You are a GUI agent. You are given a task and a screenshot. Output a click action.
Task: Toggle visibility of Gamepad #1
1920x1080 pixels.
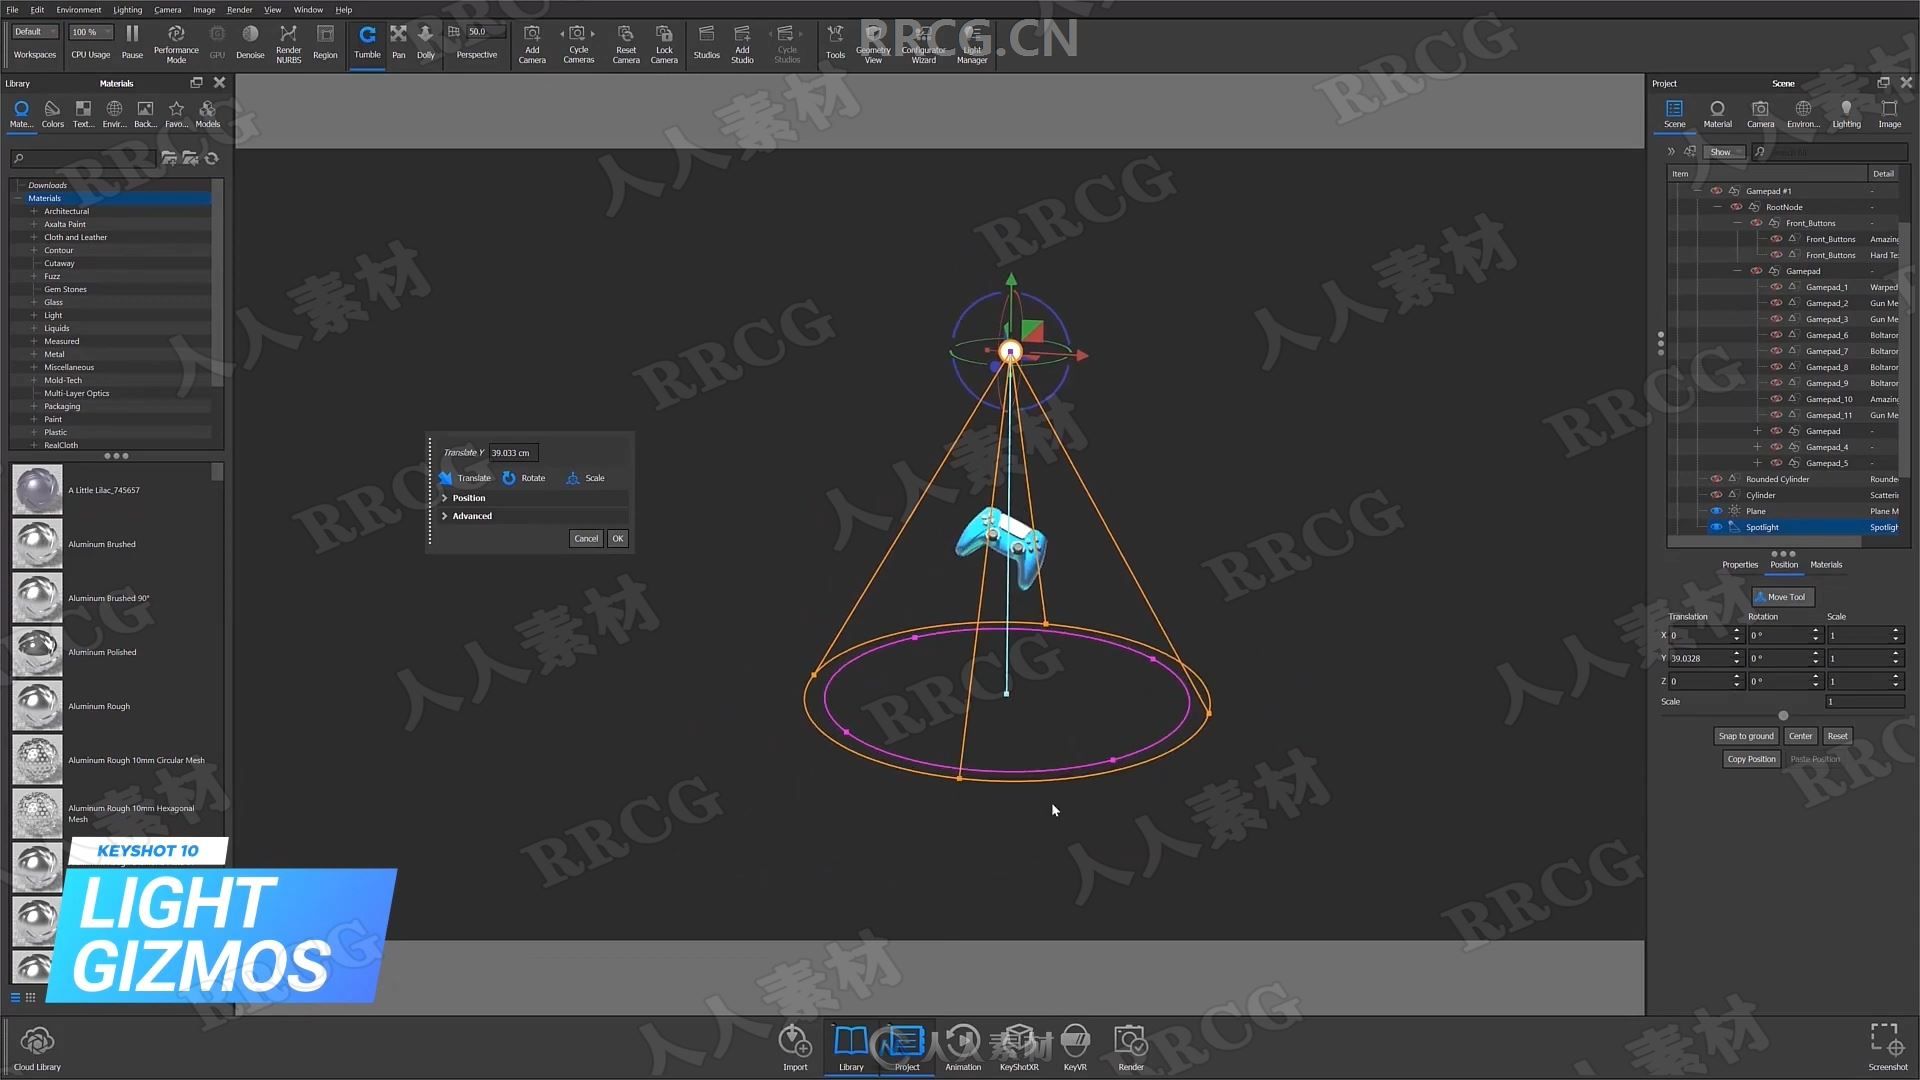(x=1716, y=191)
